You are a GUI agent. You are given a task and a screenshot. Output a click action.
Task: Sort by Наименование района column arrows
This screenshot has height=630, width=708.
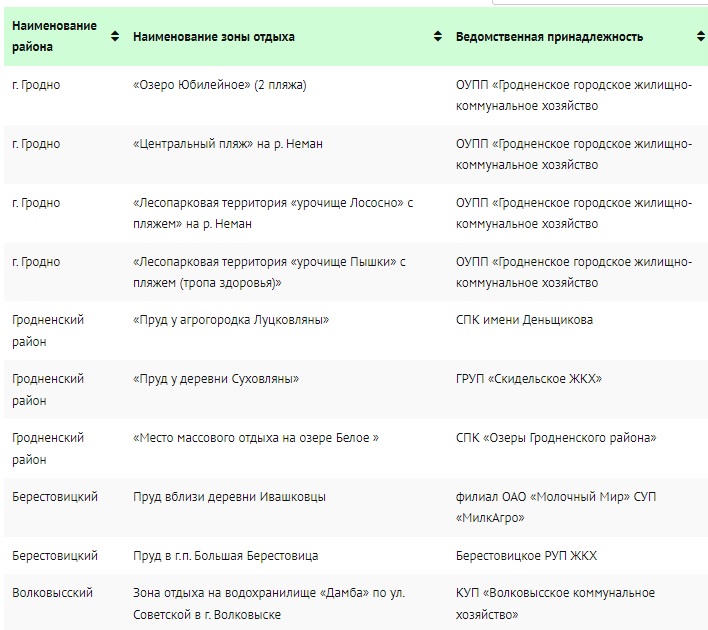(115, 37)
